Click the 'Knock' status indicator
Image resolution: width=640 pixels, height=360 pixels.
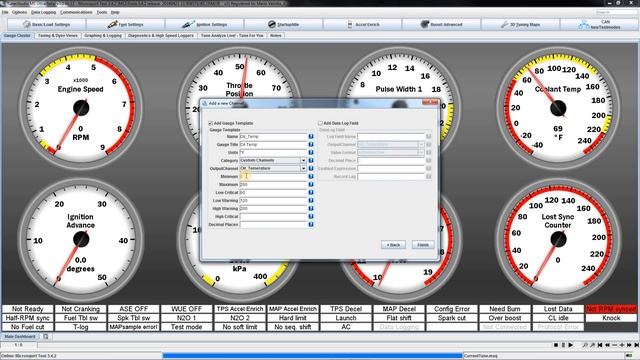[x=611, y=318]
